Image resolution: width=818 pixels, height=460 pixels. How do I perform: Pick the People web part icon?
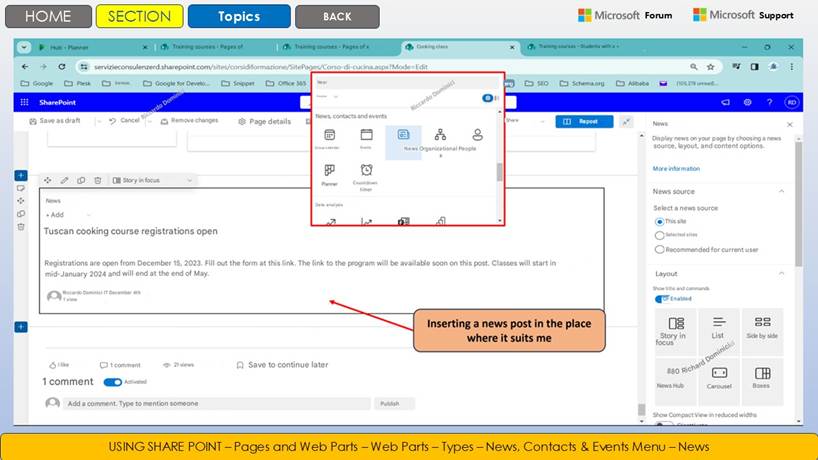tap(477, 138)
